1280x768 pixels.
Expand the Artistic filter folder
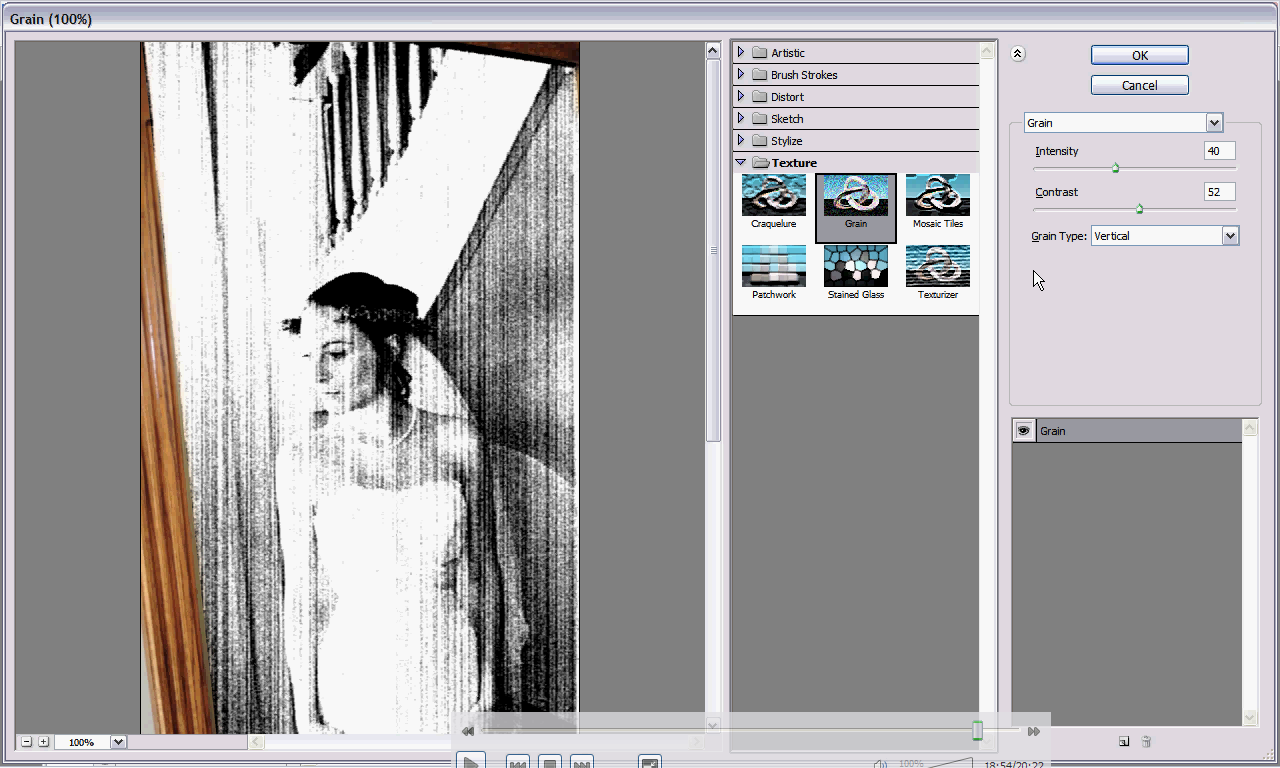741,52
